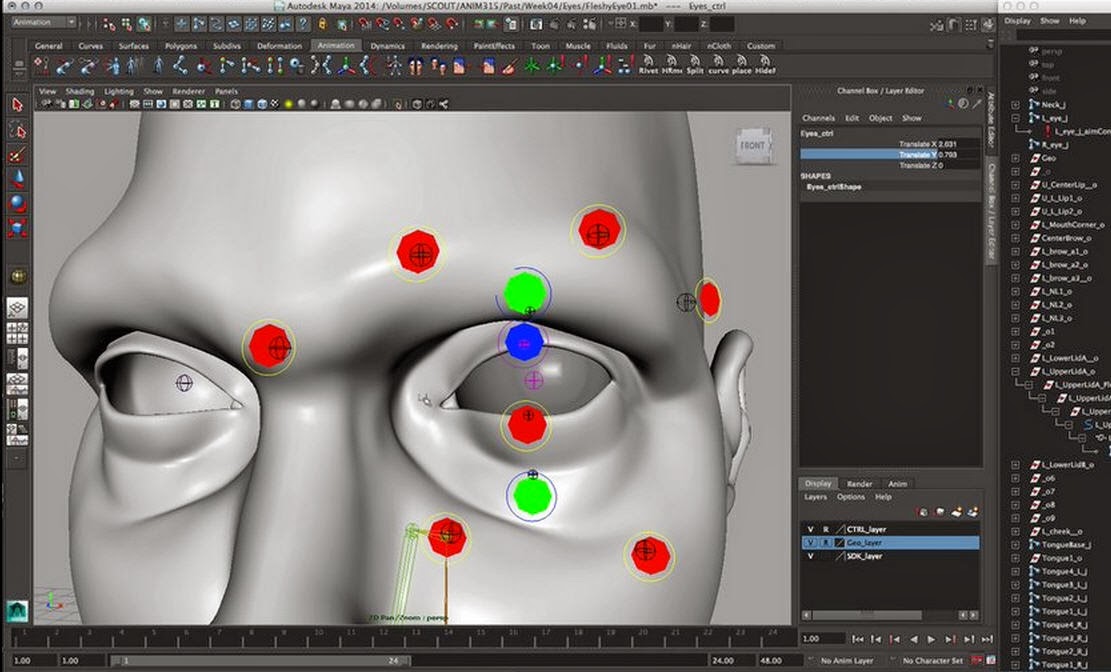Click play backwards button
Viewport: 1111px width, 672px height.
pos(913,639)
